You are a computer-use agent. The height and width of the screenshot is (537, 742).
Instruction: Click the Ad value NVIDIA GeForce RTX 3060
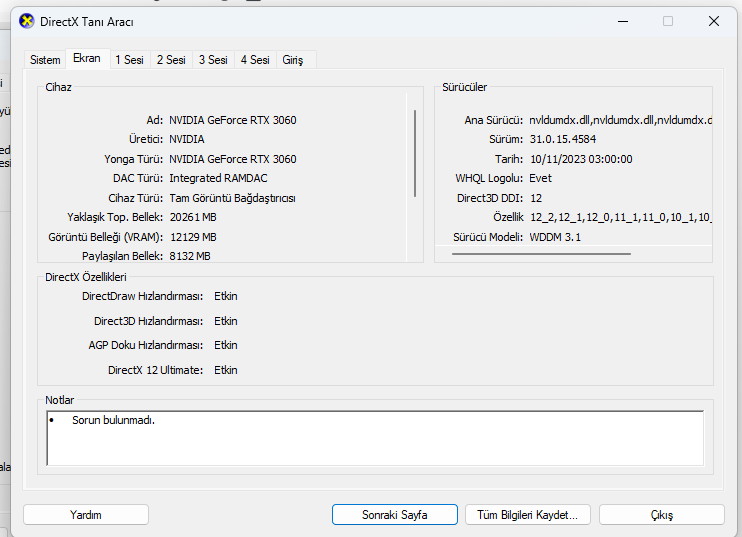tap(233, 120)
